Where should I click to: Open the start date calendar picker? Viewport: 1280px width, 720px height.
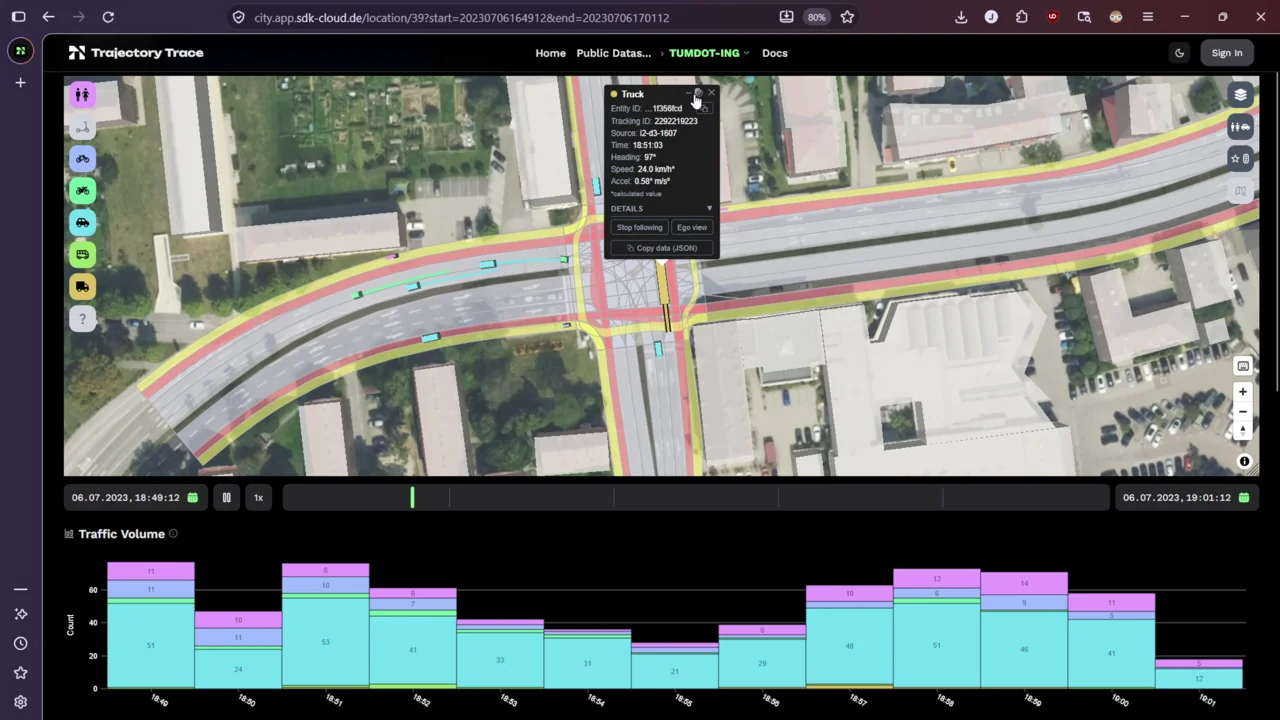pos(192,498)
